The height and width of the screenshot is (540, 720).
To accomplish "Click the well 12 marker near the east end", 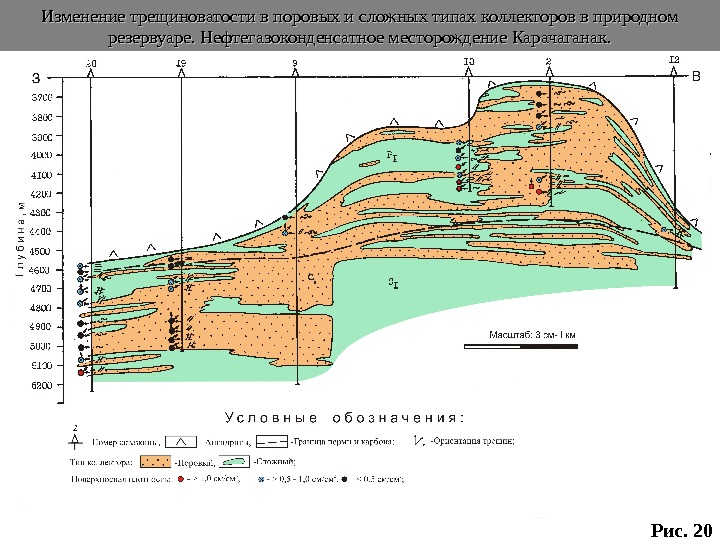I will 674,70.
